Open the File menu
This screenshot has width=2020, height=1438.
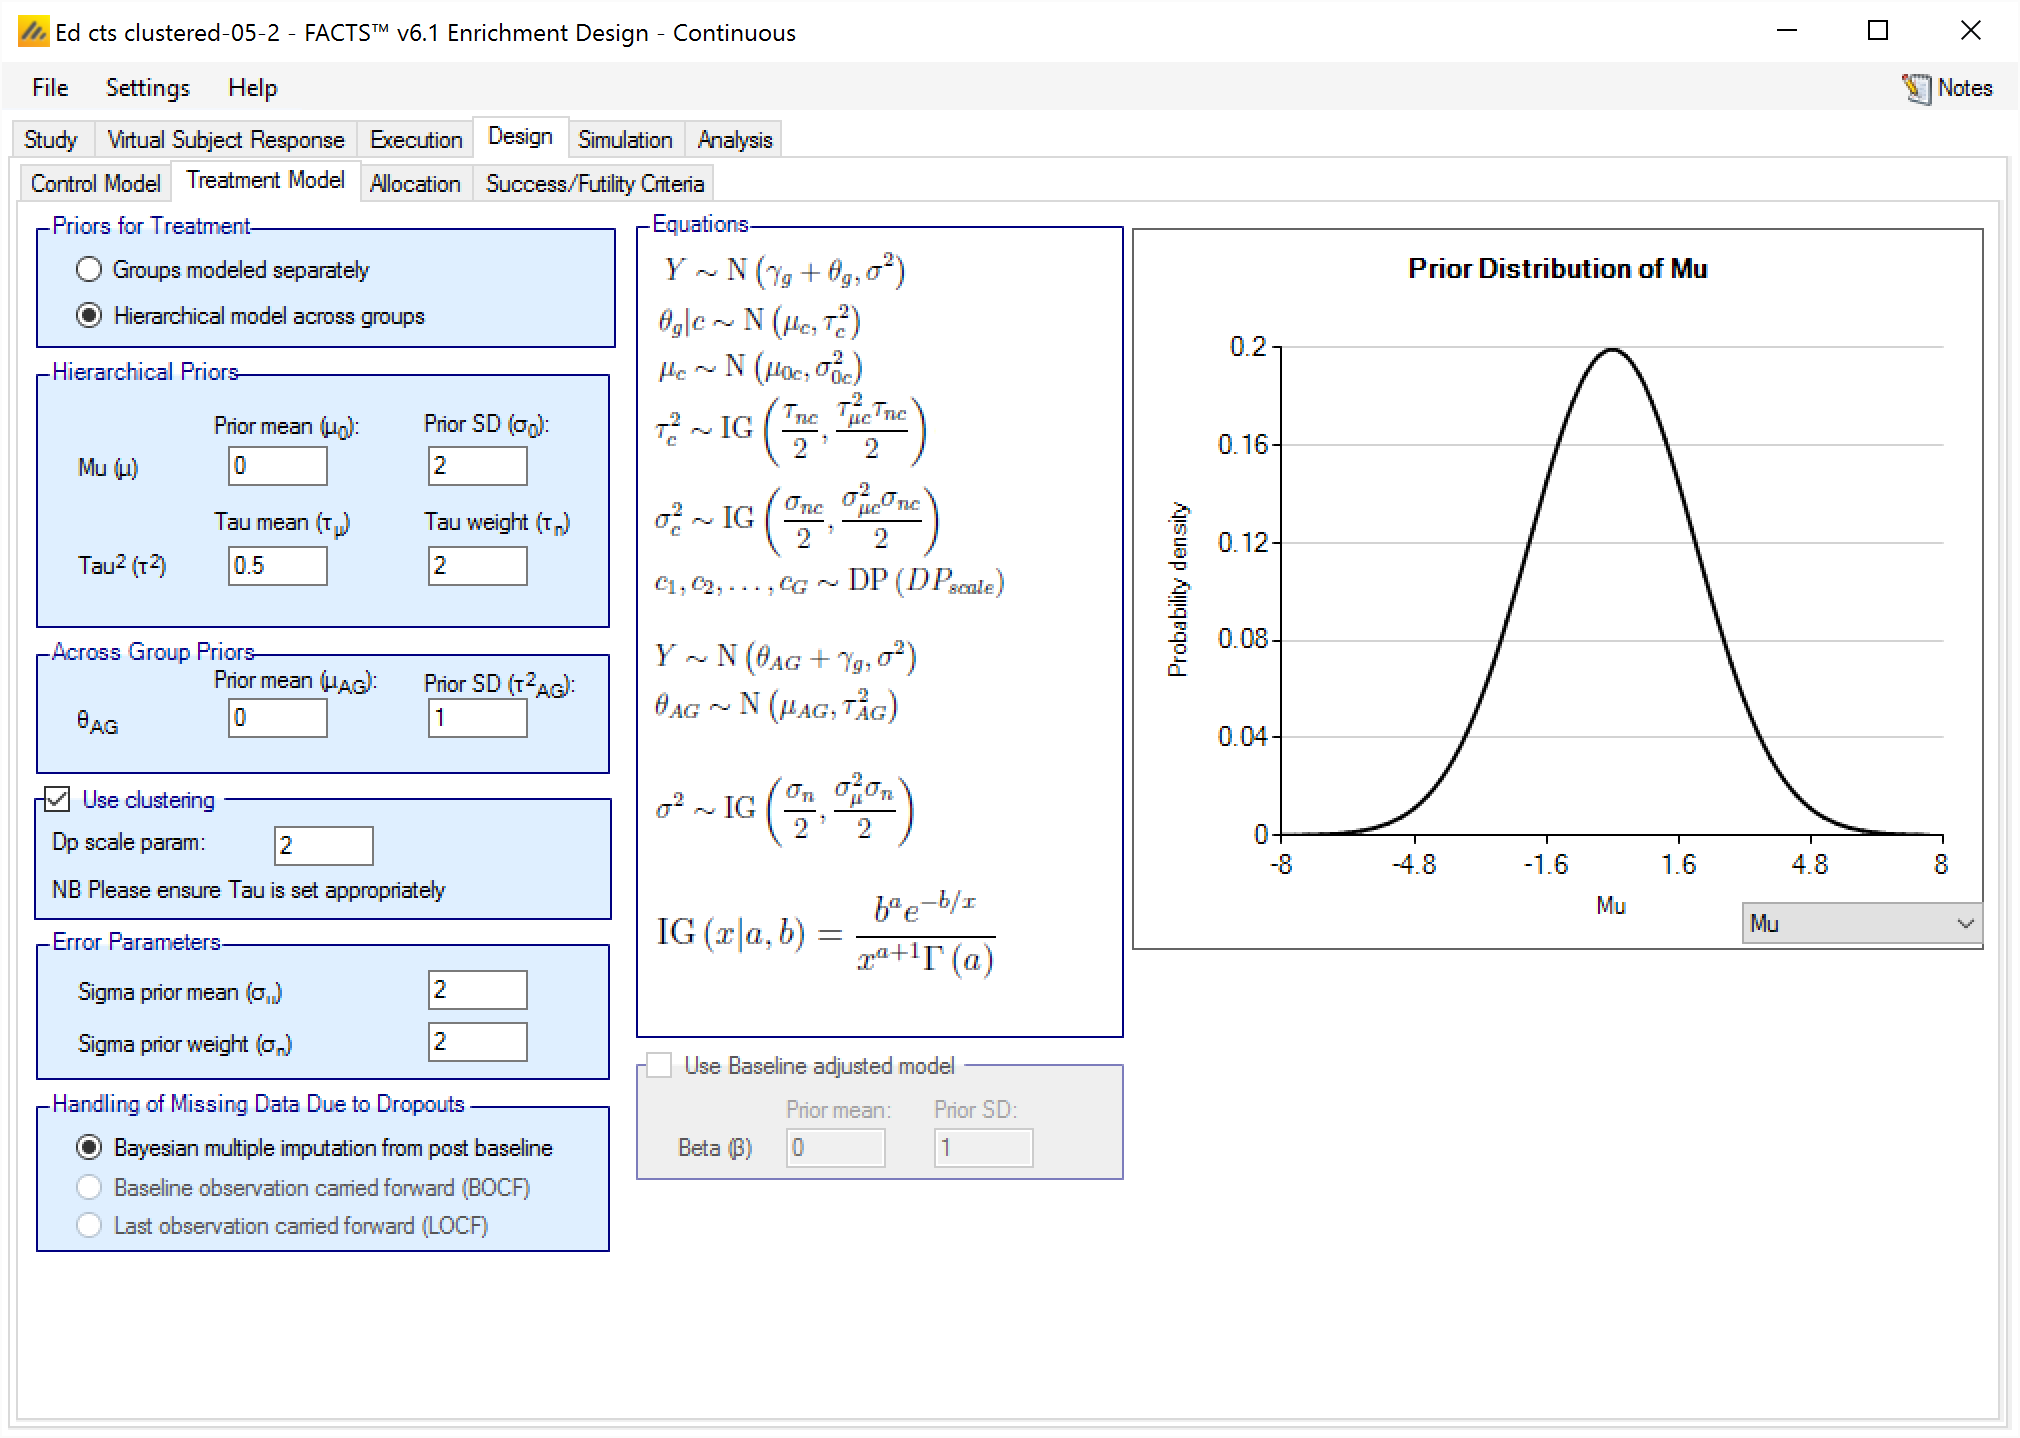[50, 88]
